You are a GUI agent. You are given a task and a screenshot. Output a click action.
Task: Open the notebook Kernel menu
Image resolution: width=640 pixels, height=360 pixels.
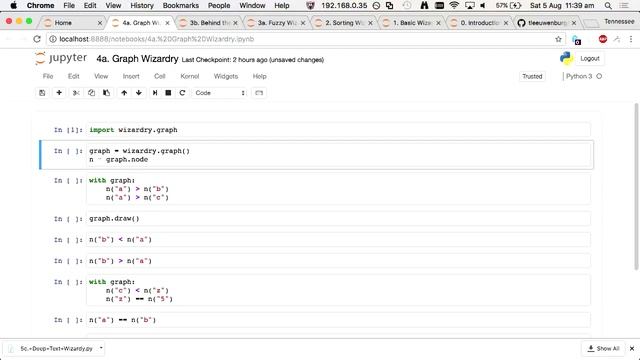190,76
